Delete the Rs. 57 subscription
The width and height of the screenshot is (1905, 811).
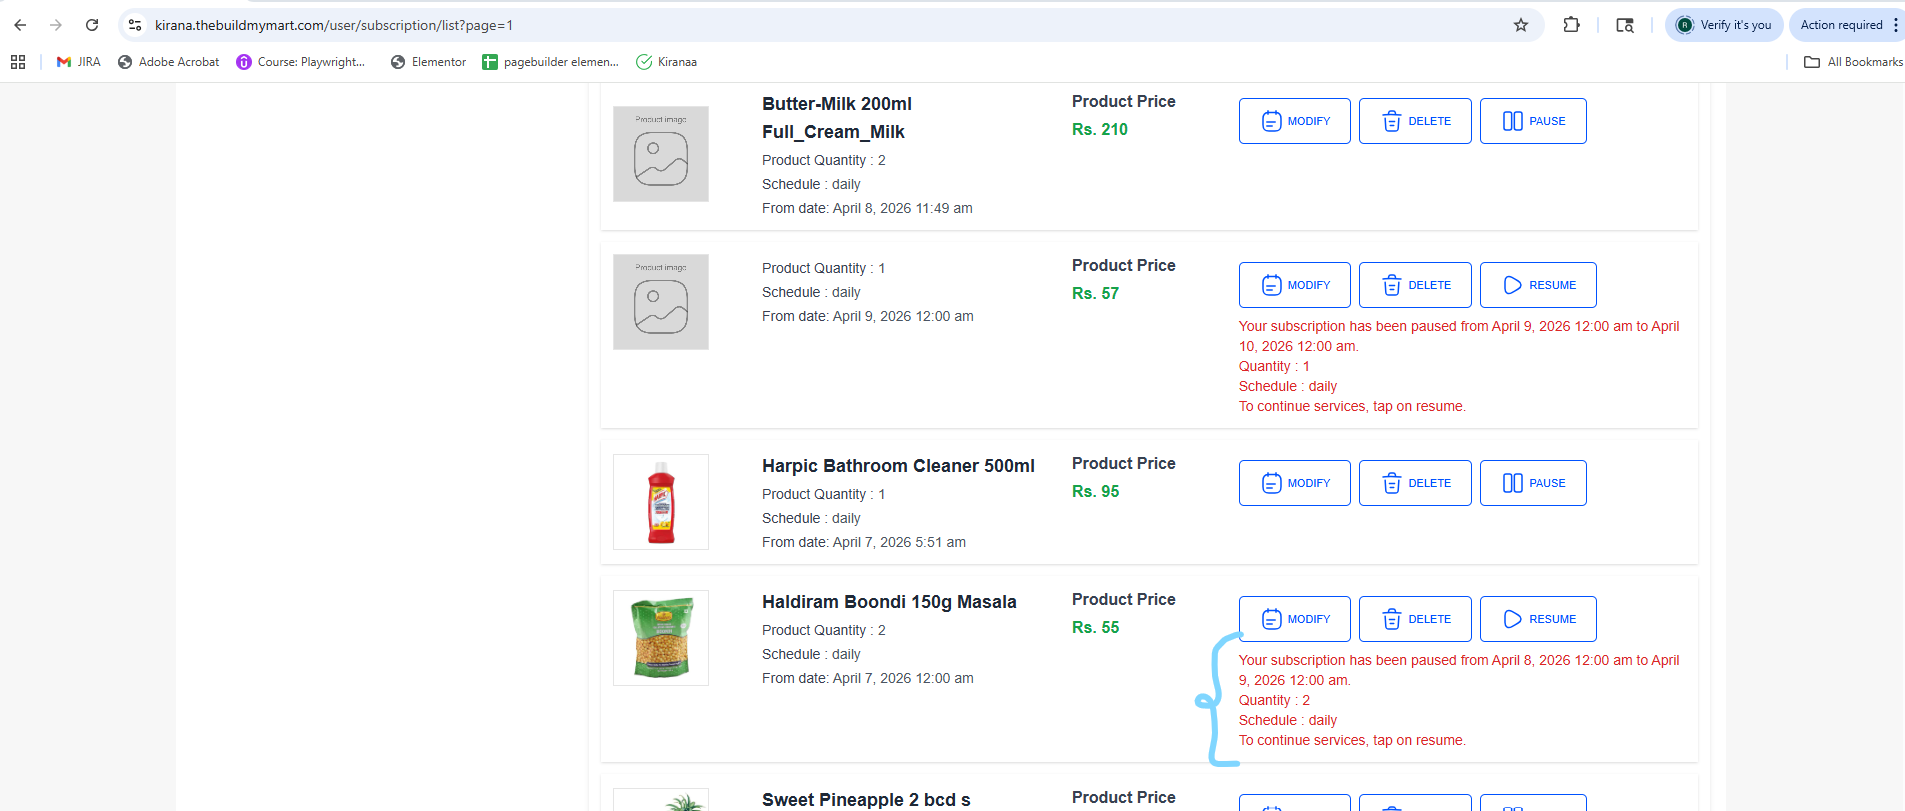tap(1415, 285)
